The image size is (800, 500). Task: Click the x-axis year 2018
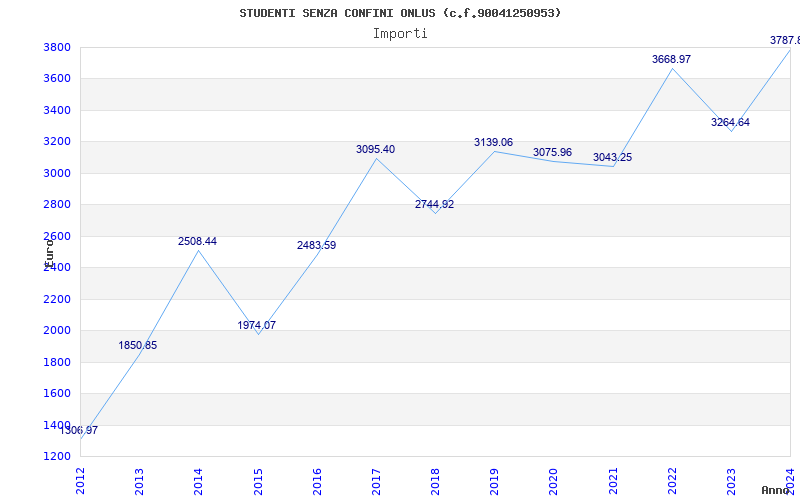pyautogui.click(x=435, y=481)
